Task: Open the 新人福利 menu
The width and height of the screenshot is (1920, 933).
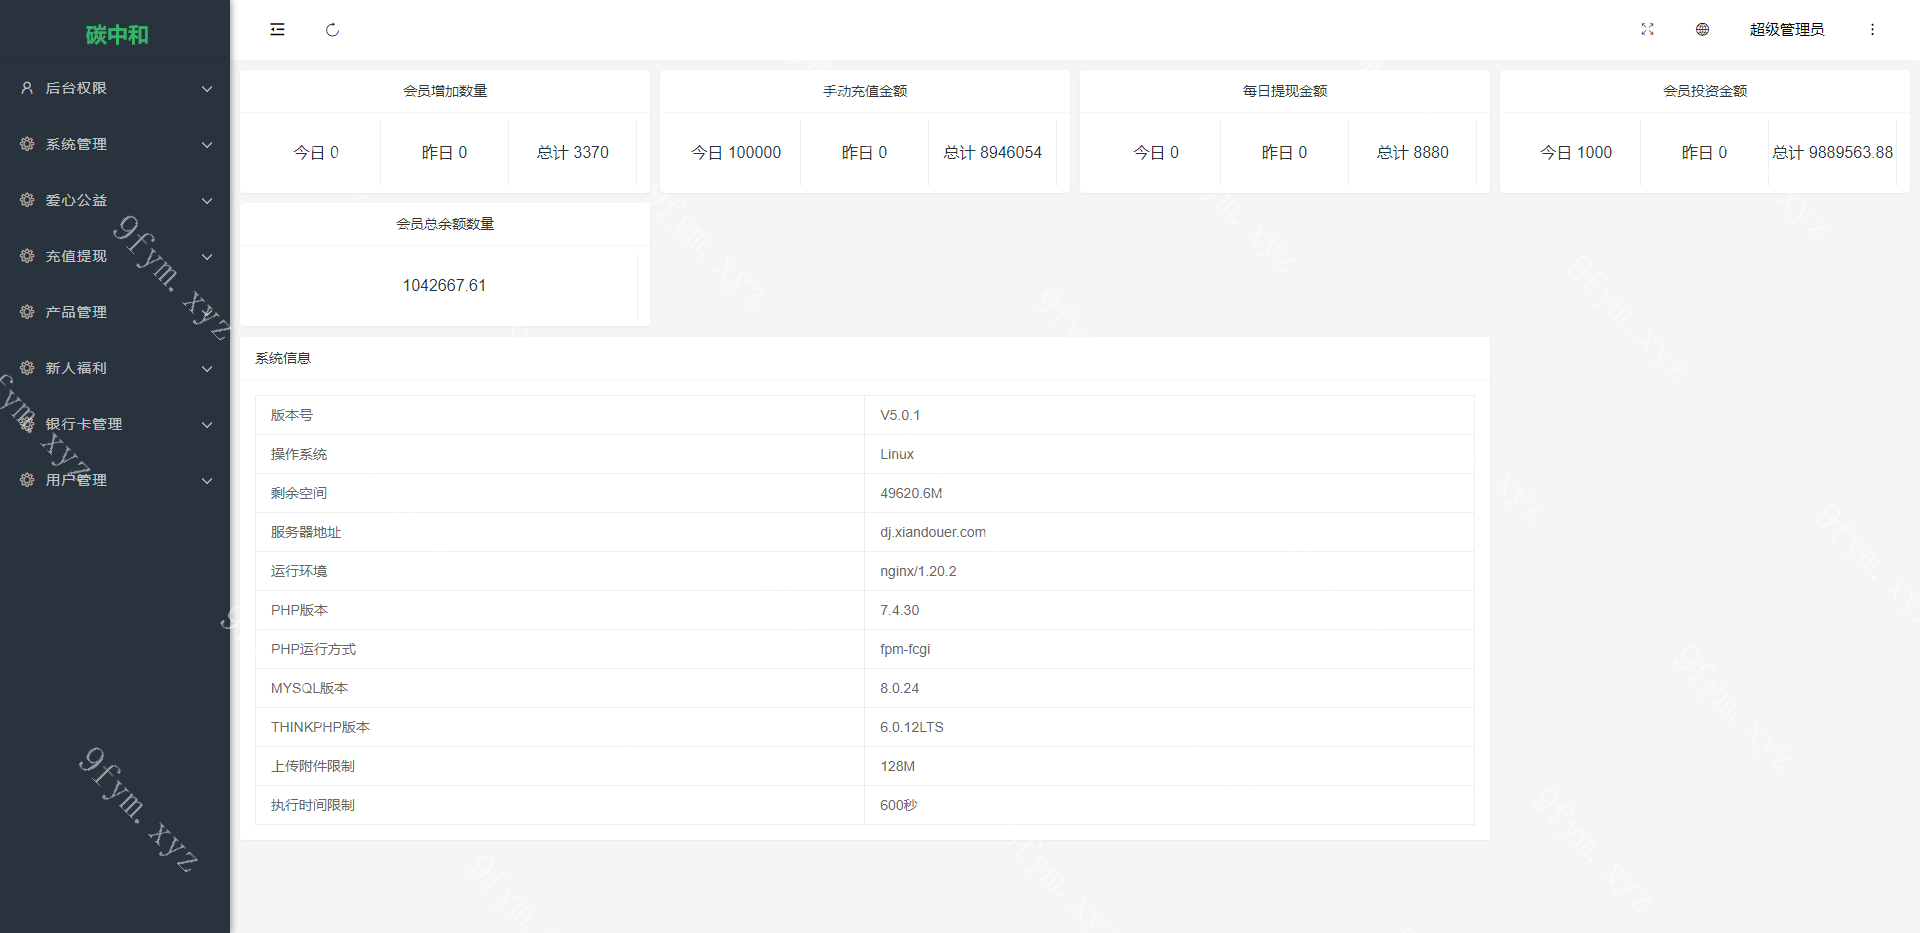Action: pos(115,368)
